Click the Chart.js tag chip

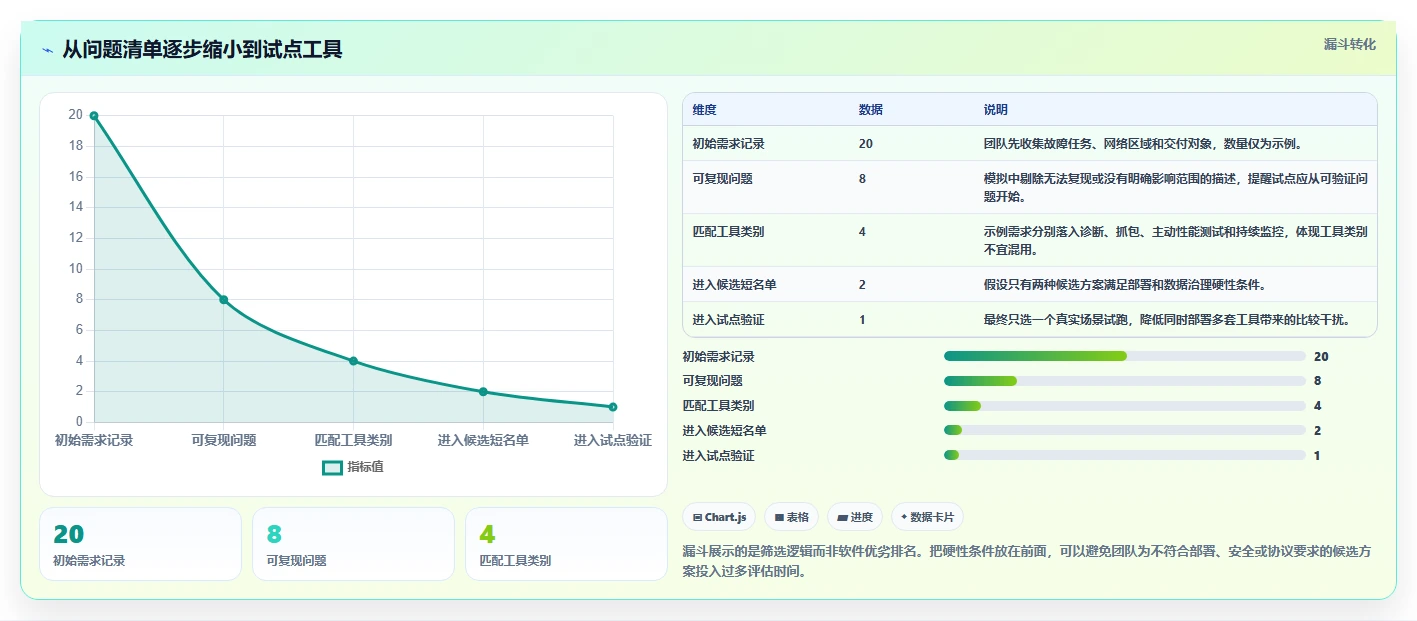coord(719,517)
